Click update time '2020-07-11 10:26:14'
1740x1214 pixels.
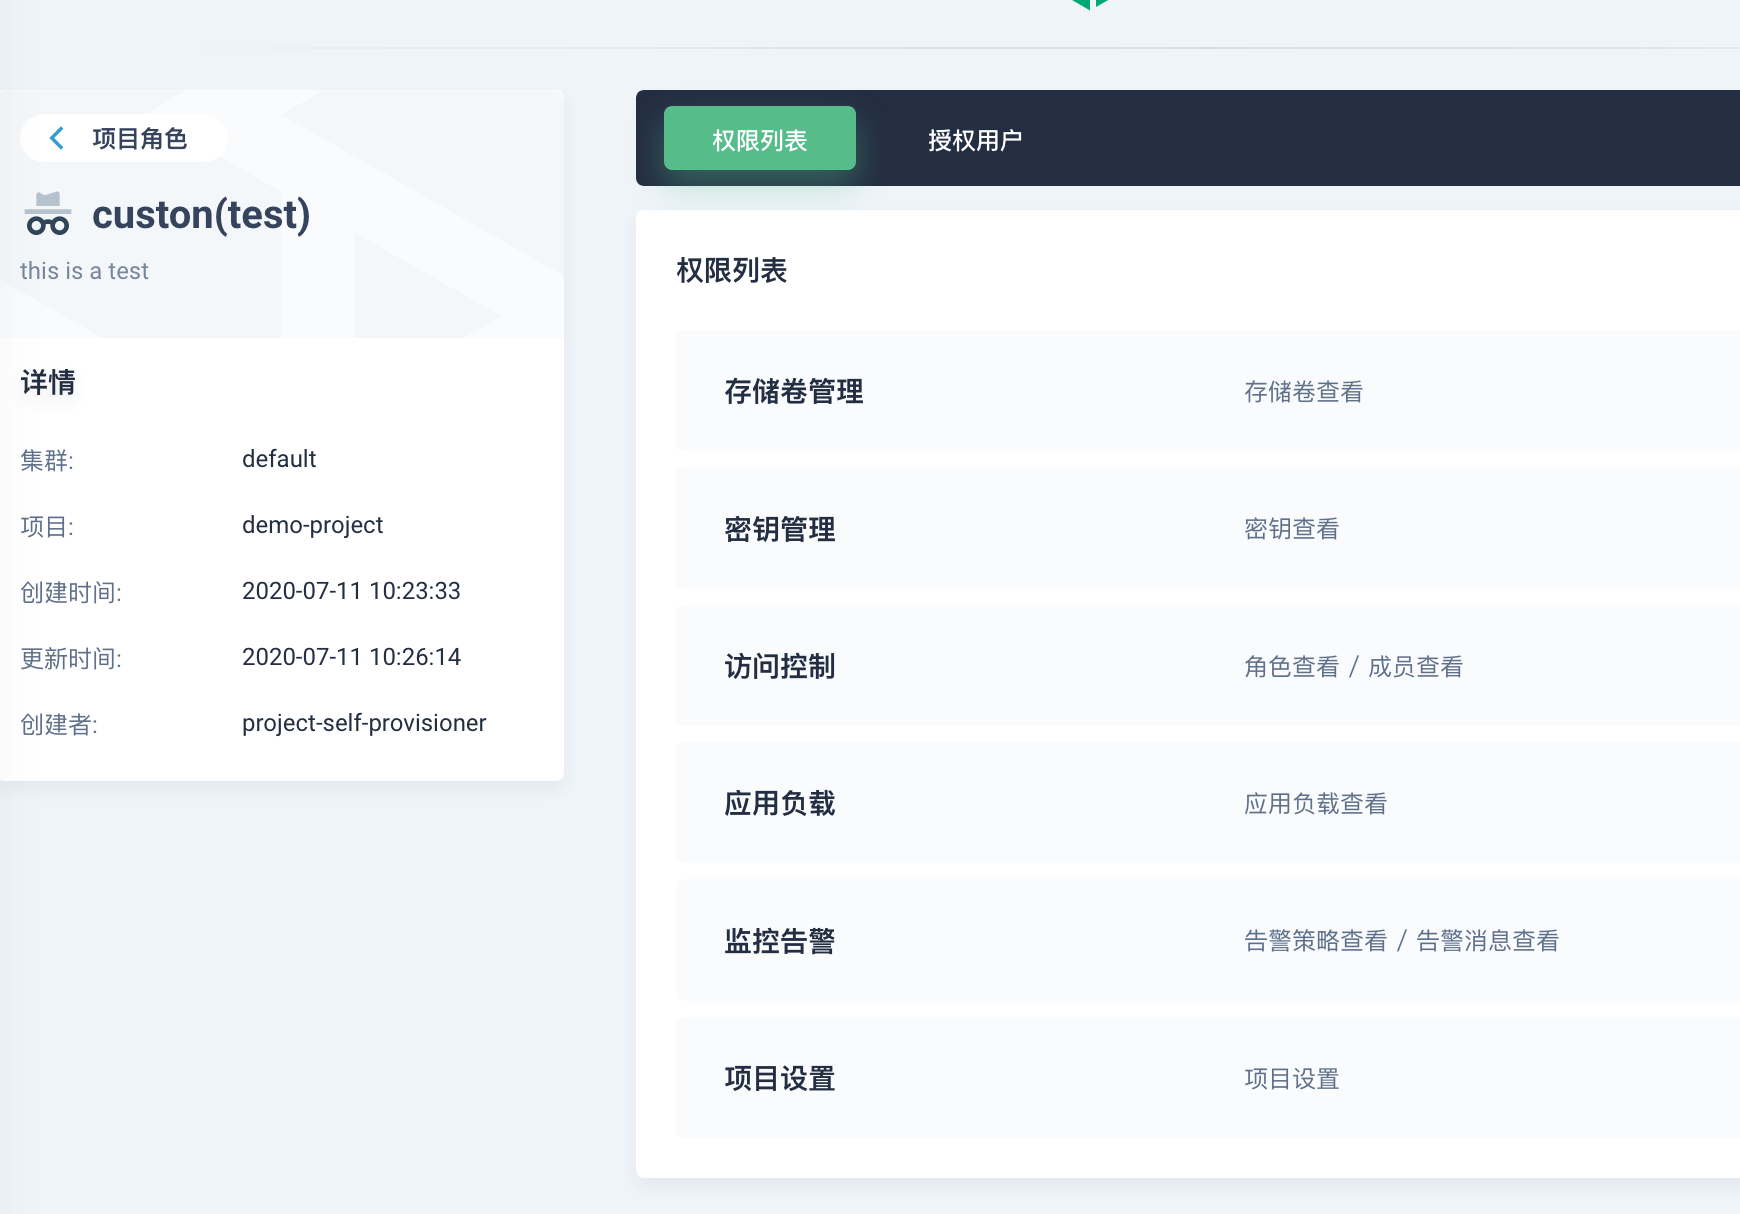(351, 657)
